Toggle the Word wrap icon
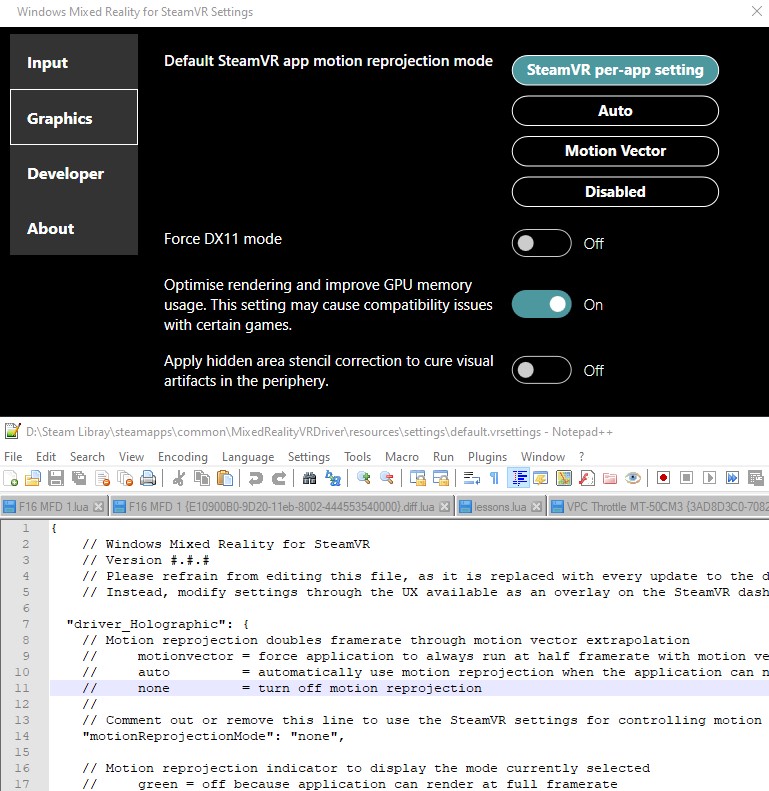Viewport: 769px width, 791px height. pos(472,478)
